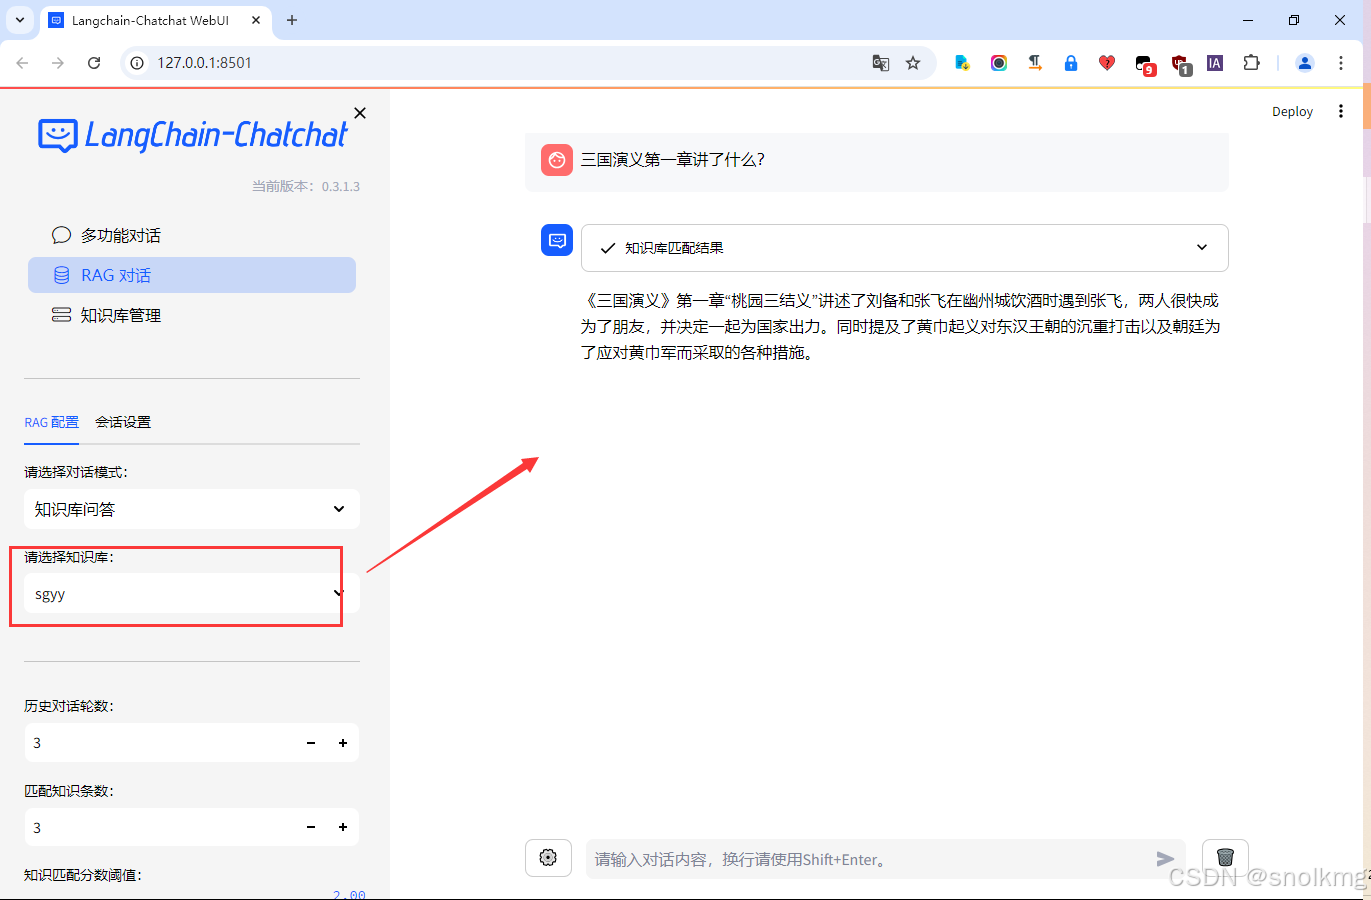Click the bookmark star in the address bar
This screenshot has width=1371, height=900.
pos(912,62)
